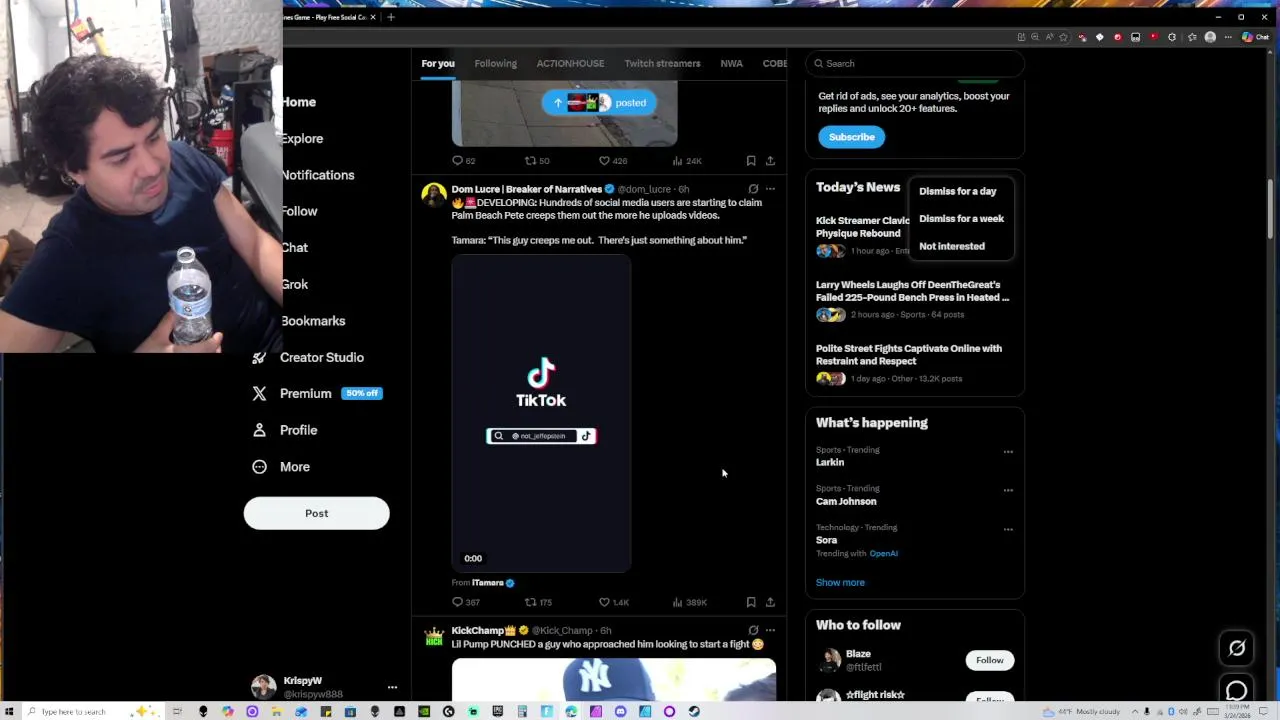Open the Grok floating button
The width and height of the screenshot is (1280, 720).
[x=1237, y=648]
